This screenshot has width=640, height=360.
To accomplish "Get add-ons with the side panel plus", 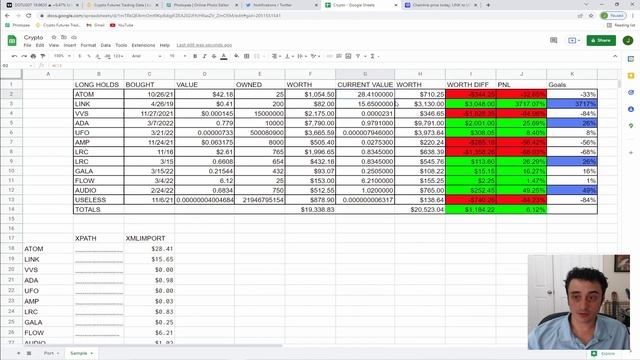I will coord(631,153).
